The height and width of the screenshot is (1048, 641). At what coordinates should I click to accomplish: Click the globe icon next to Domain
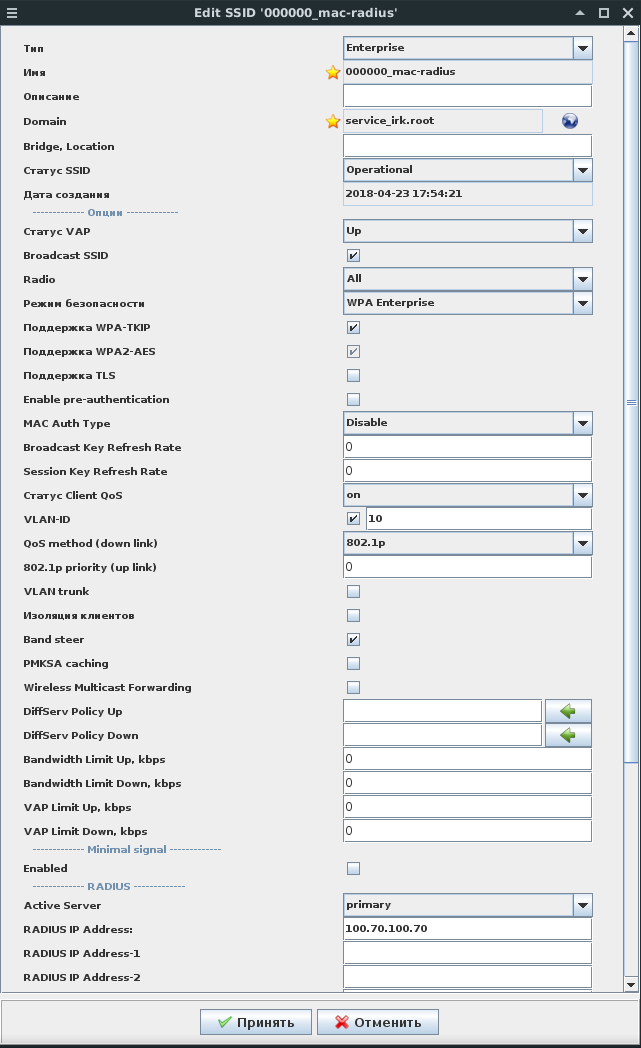click(570, 121)
